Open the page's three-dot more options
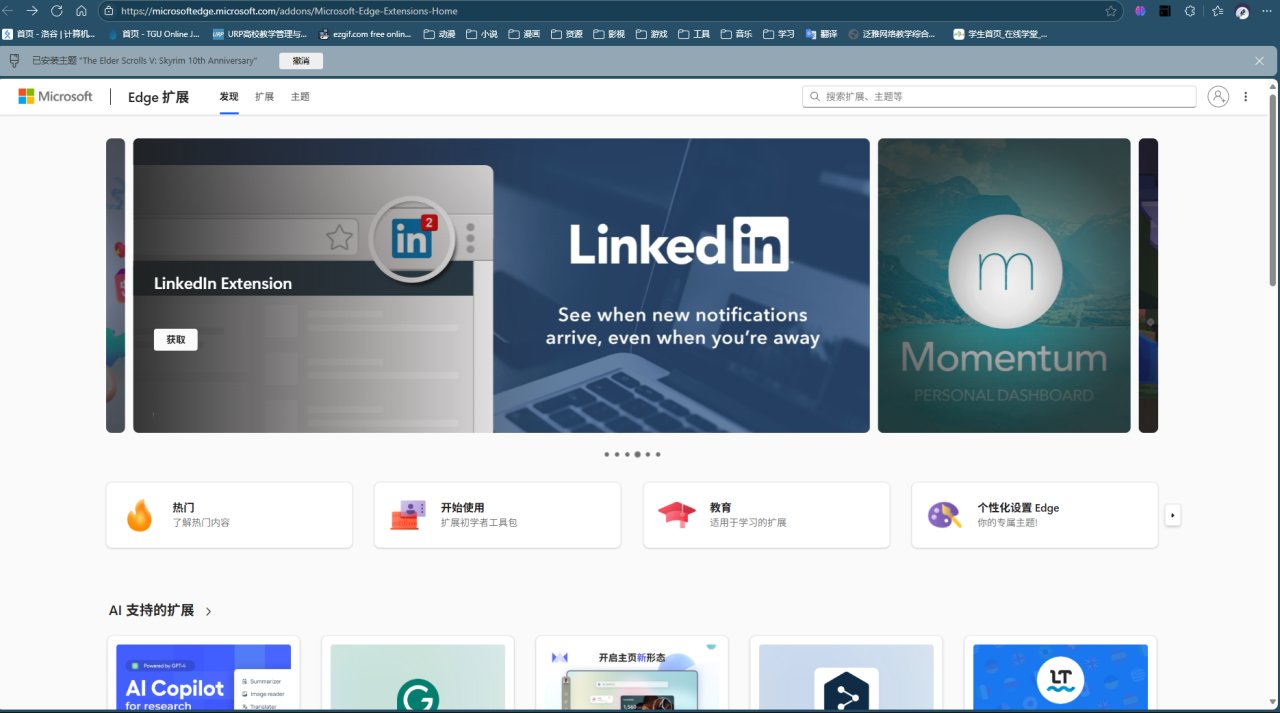Screen dimensions: 1280x713 1245,97
